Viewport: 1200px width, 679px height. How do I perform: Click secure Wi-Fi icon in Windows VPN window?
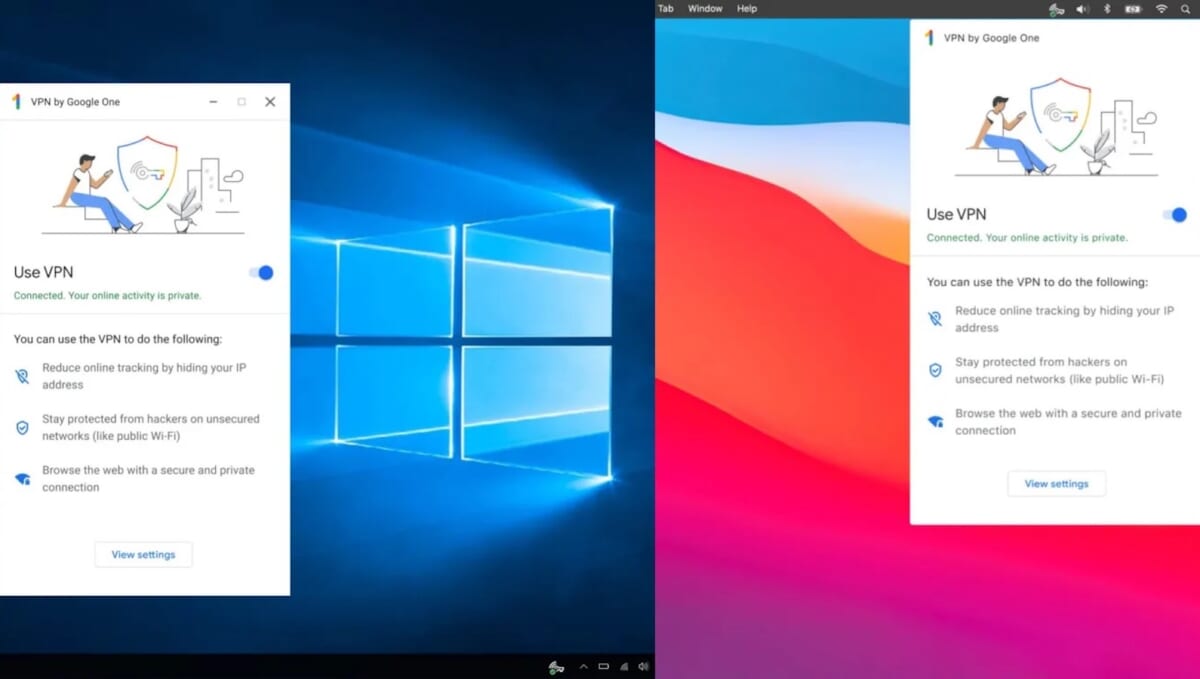click(x=22, y=479)
